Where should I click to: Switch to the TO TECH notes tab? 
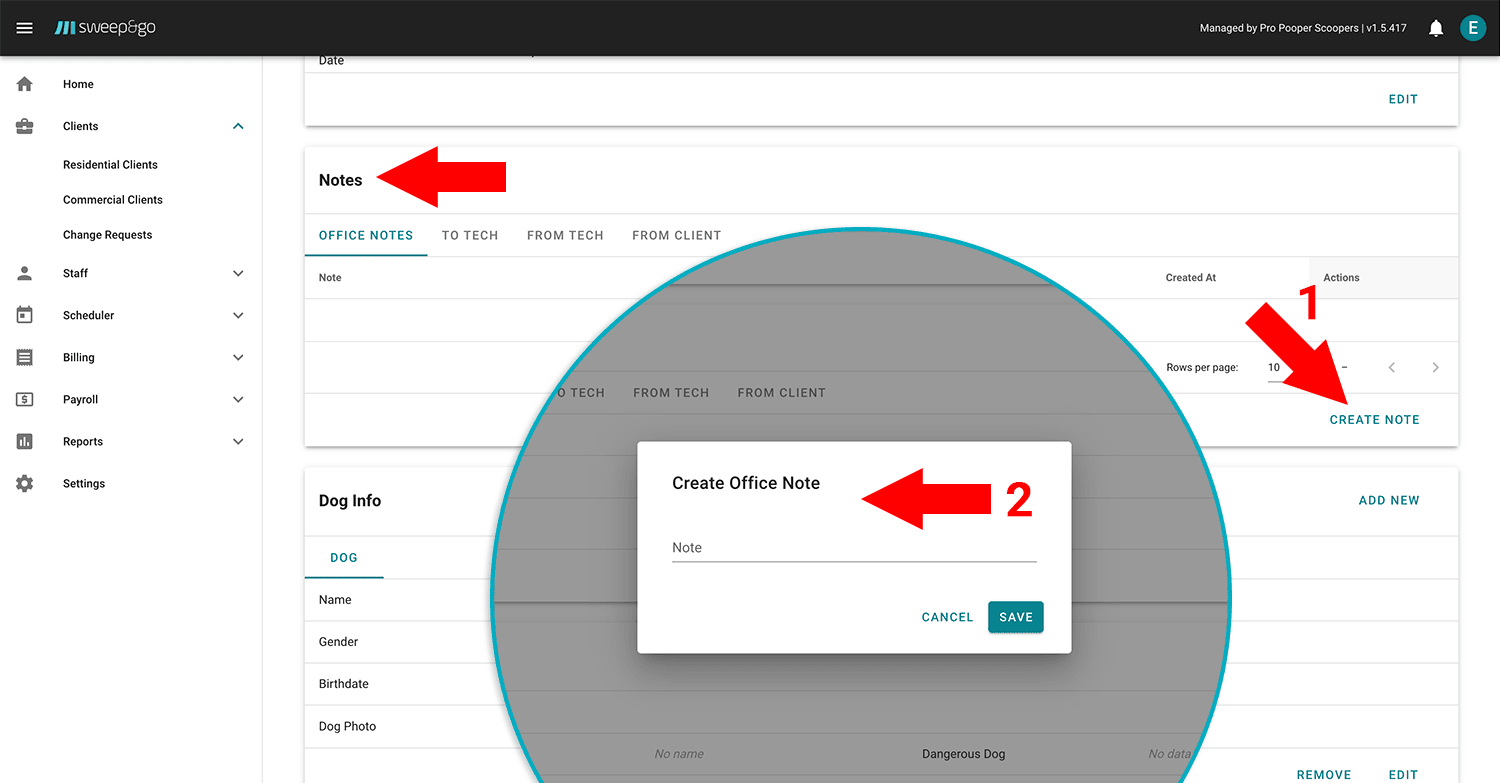coord(470,235)
